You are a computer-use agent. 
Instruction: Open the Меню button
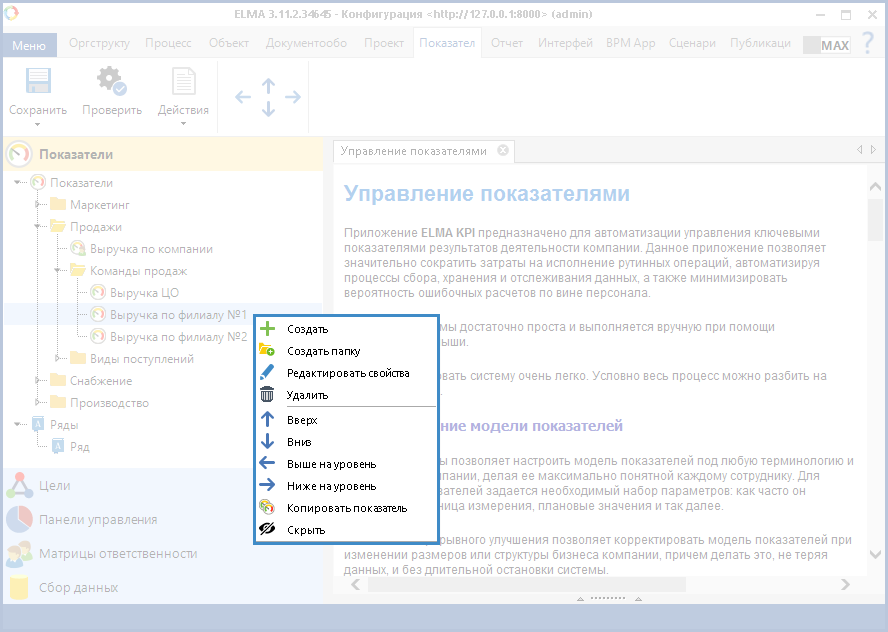coord(29,45)
